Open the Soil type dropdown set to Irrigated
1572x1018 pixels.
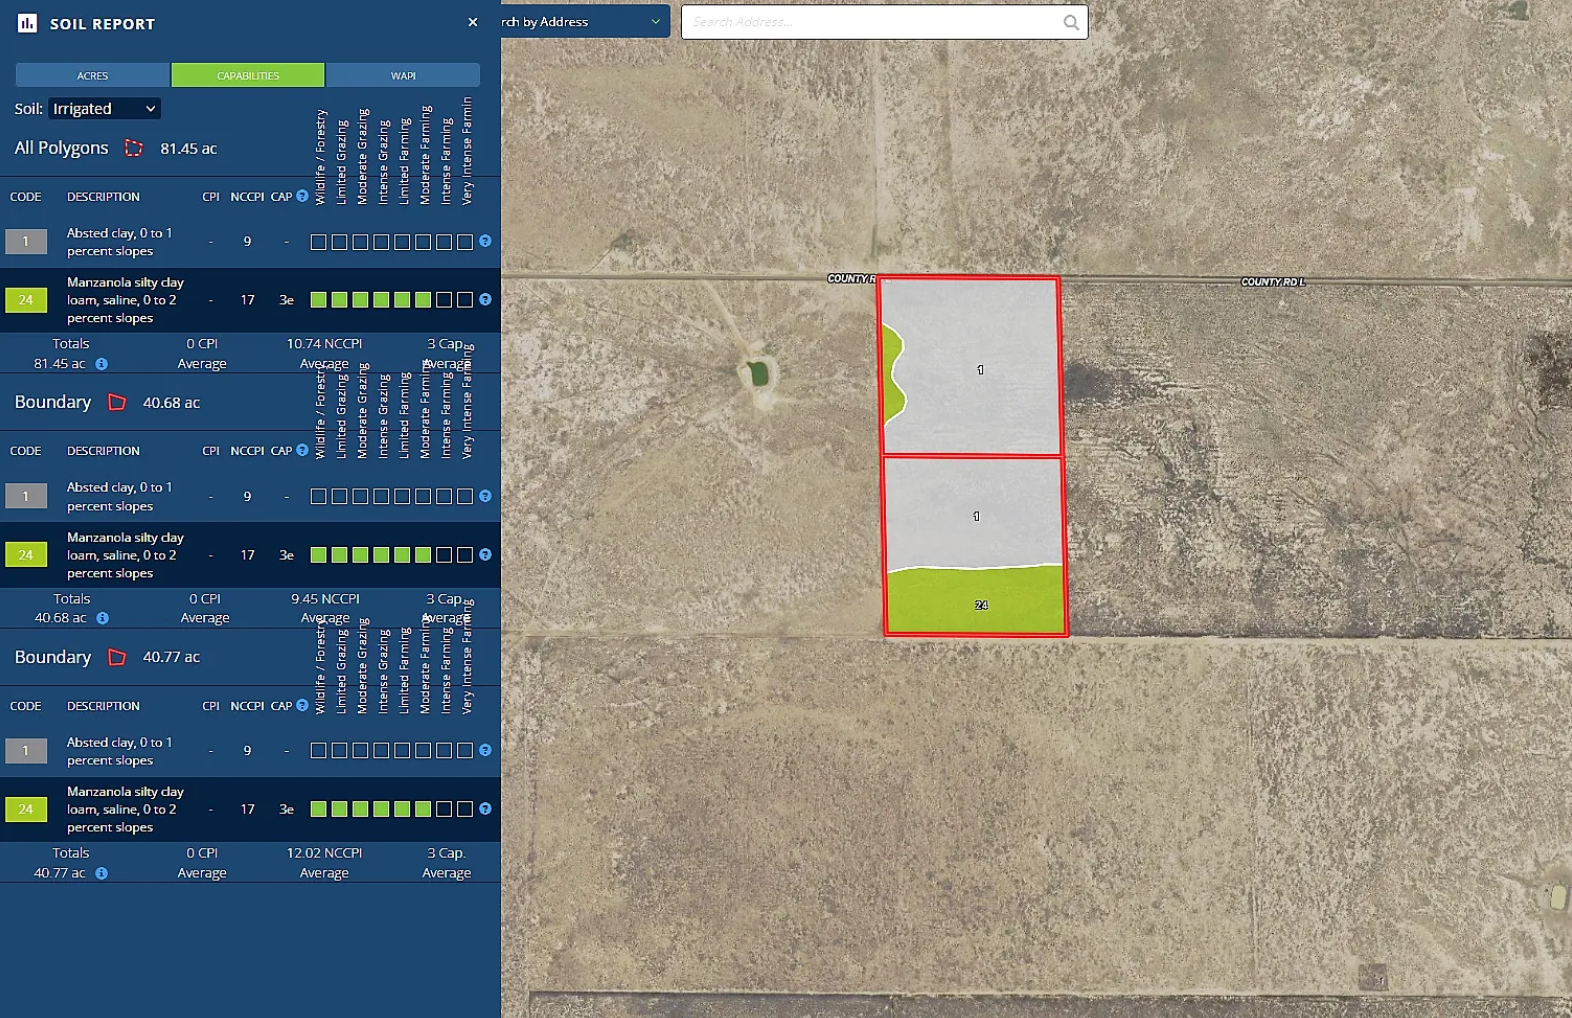104,109
